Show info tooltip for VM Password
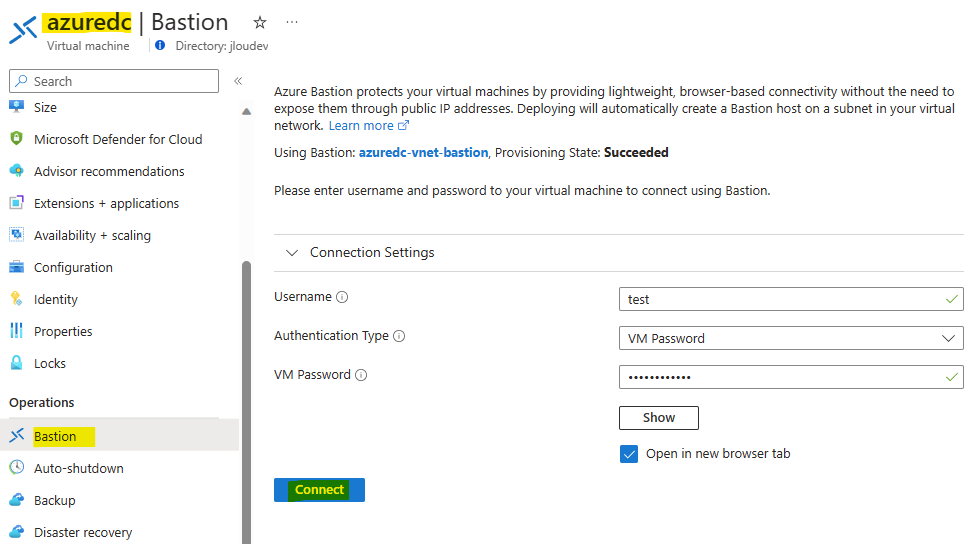The image size is (976, 544). [361, 375]
